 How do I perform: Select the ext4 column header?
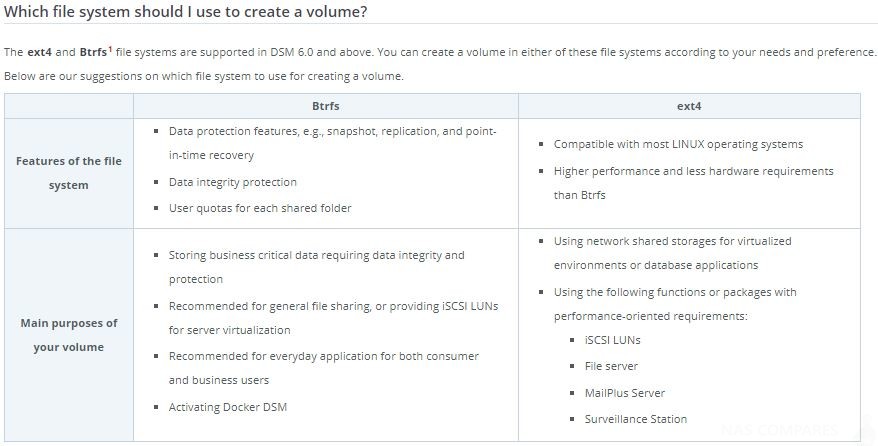pos(689,106)
